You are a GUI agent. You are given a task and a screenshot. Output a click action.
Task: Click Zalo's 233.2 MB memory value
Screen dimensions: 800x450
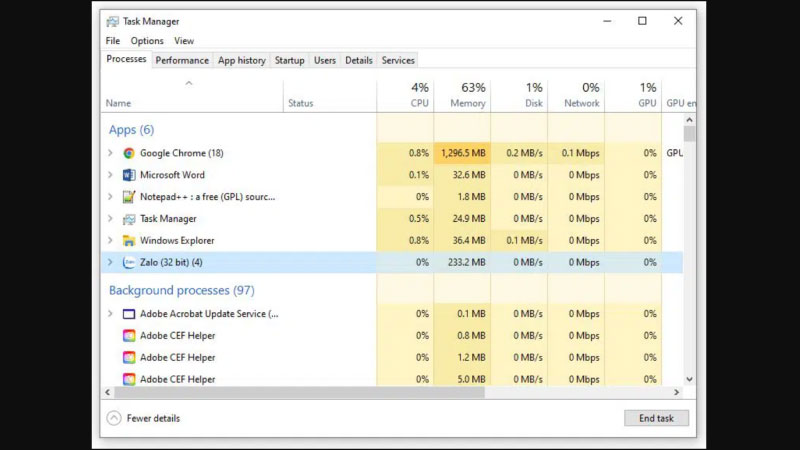pyautogui.click(x=466, y=262)
